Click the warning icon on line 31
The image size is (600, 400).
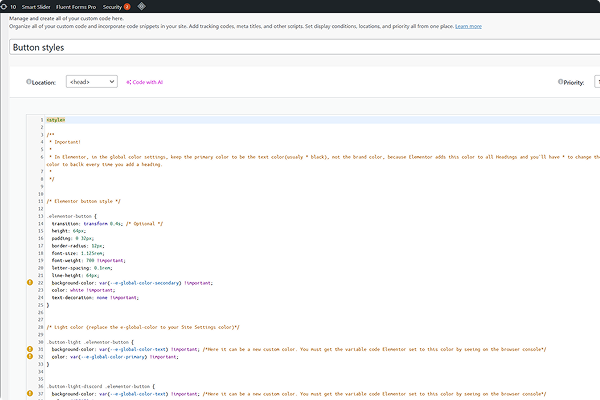tap(30, 349)
